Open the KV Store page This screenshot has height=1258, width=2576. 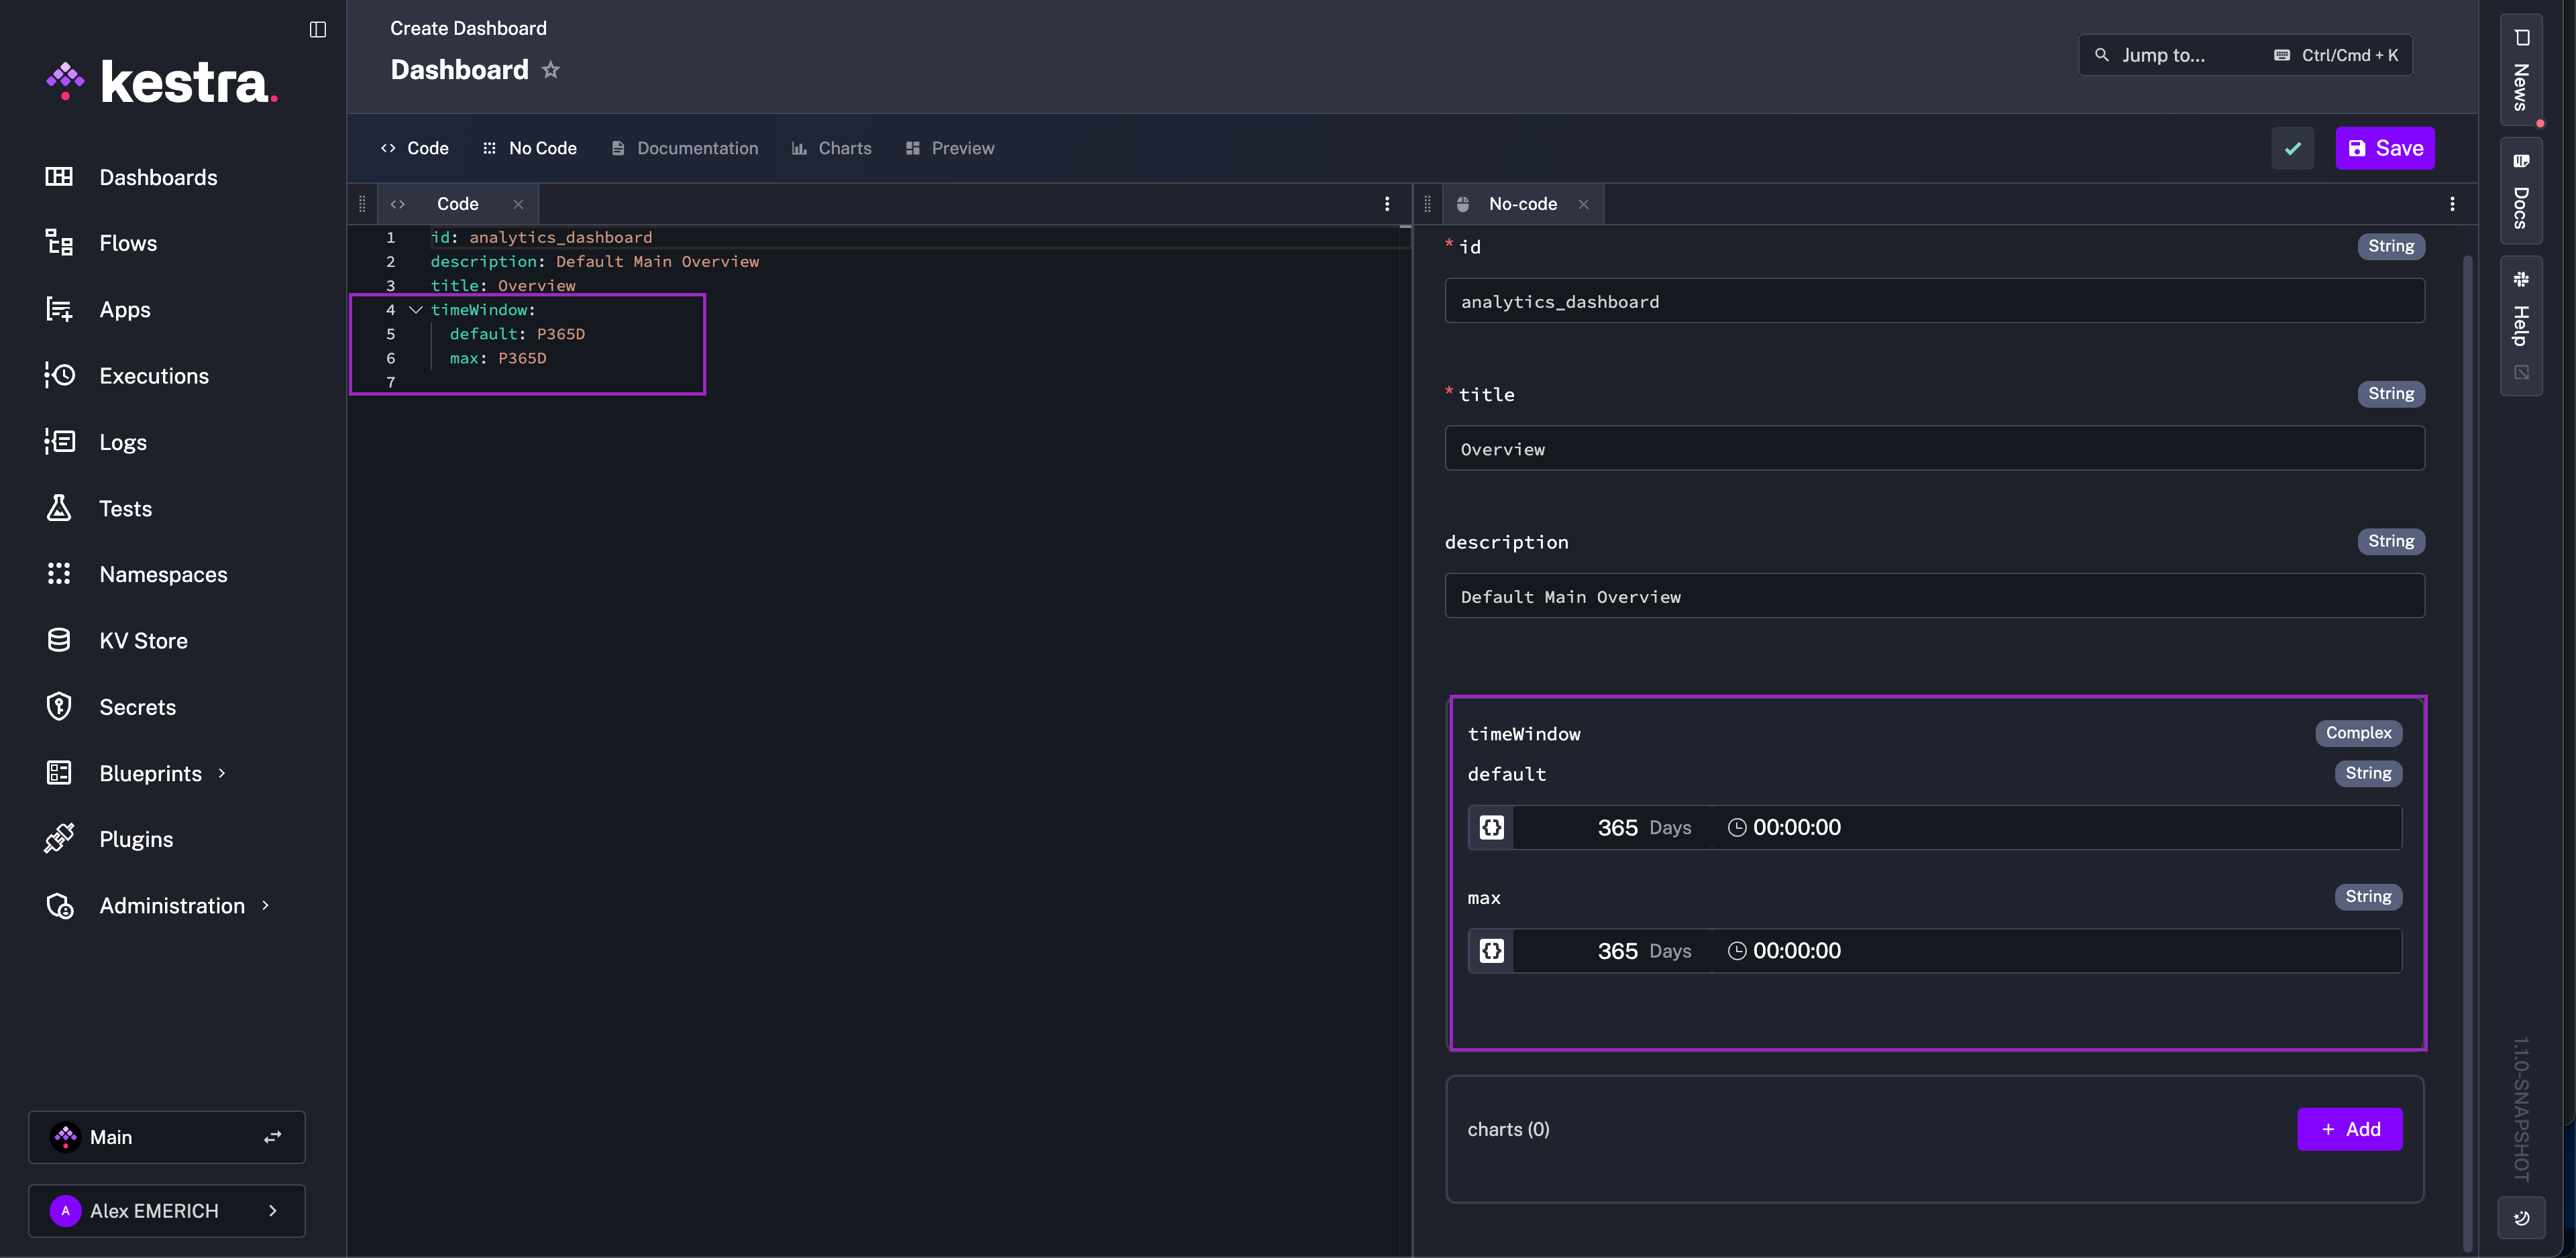(143, 641)
